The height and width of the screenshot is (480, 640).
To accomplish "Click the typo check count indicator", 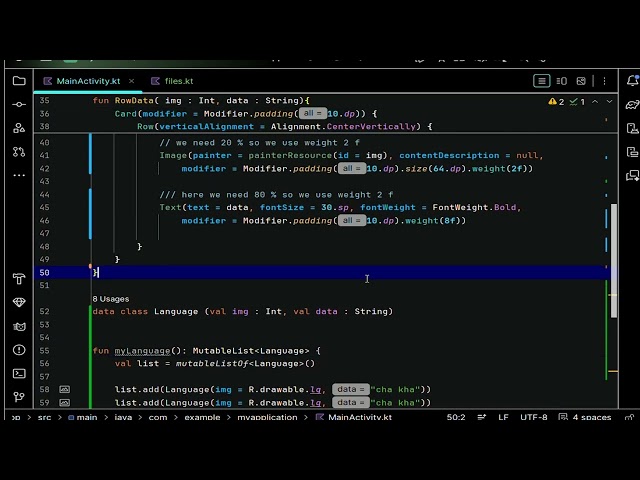I will 577,102.
